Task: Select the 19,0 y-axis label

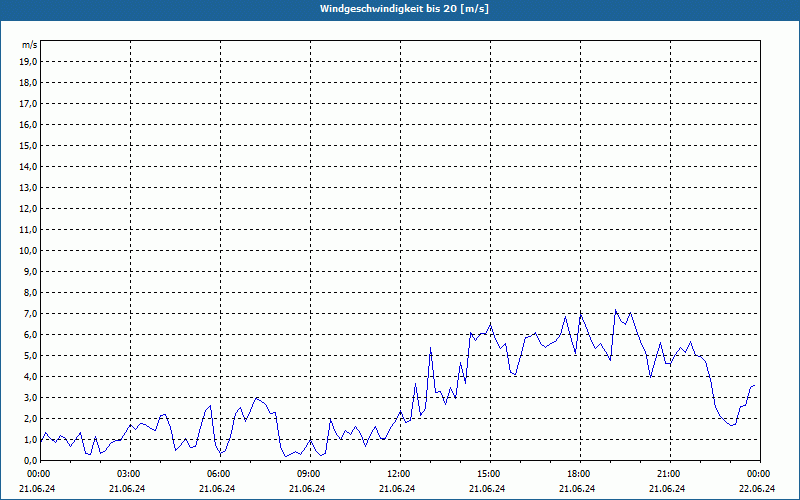Action: pyautogui.click(x=28, y=62)
